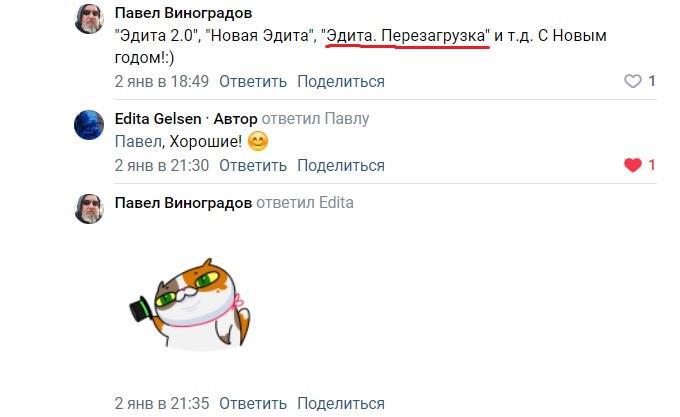Share Edita Gelsen's 21:30 comment
This screenshot has height=417, width=680.
(341, 166)
